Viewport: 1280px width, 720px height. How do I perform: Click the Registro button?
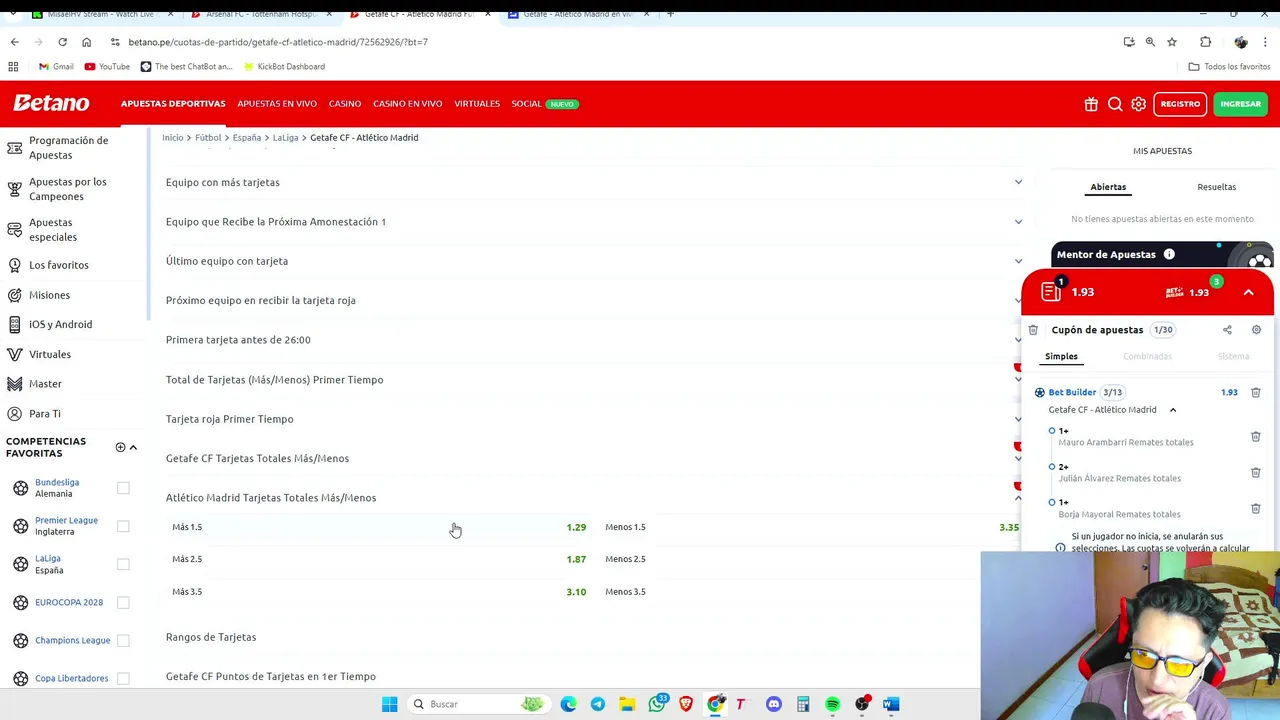(1180, 104)
